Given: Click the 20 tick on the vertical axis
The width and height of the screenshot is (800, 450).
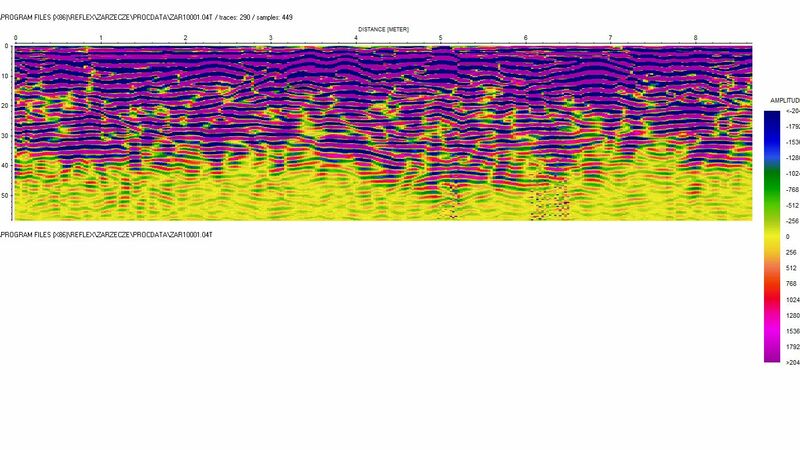Looking at the screenshot, I should point(6,105).
